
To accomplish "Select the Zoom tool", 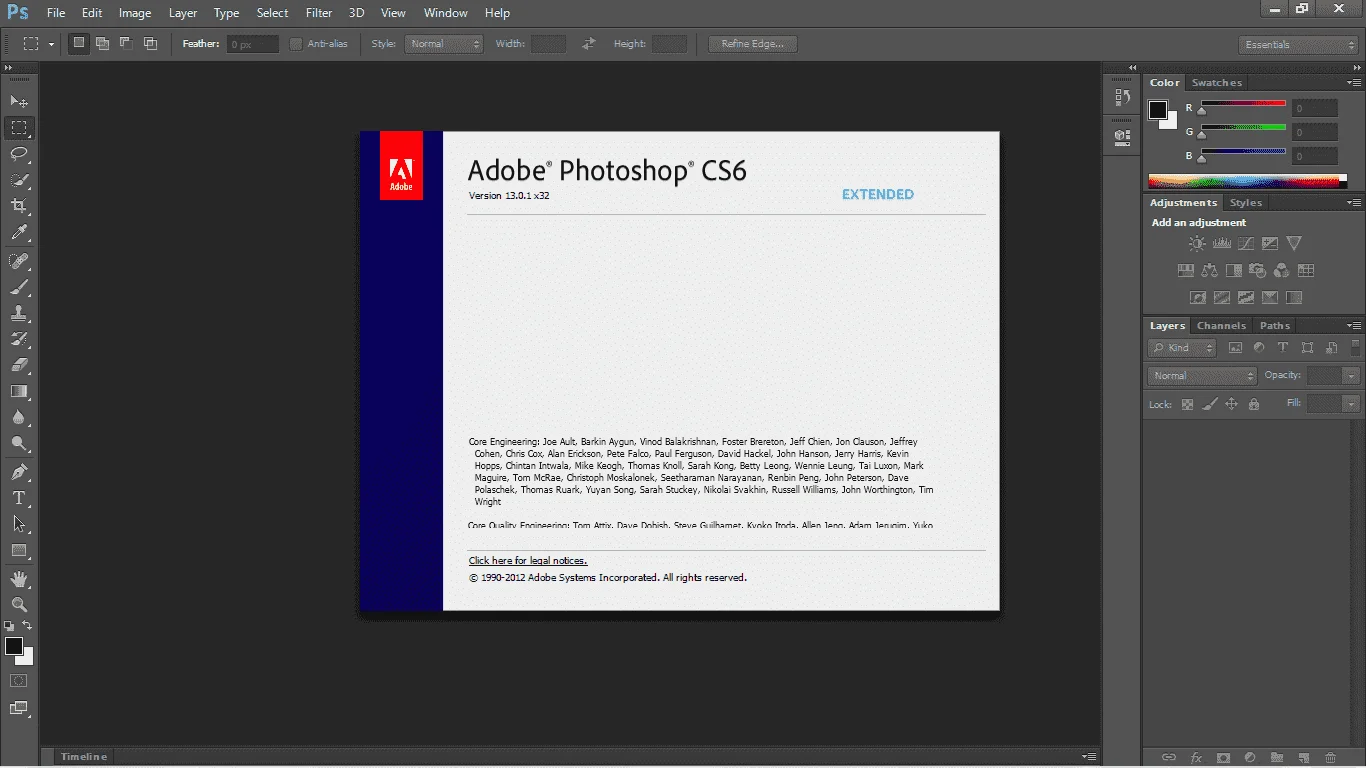I will click(x=19, y=605).
